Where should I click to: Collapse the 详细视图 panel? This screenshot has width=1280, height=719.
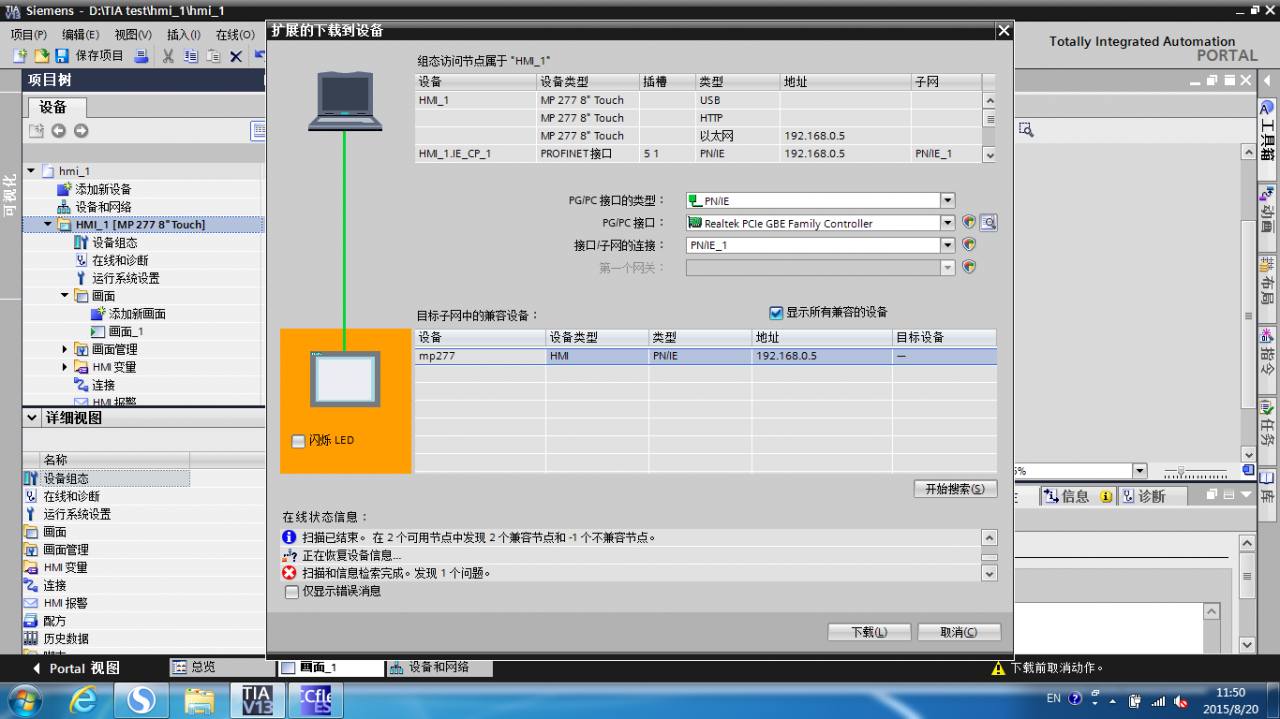pyautogui.click(x=33, y=418)
